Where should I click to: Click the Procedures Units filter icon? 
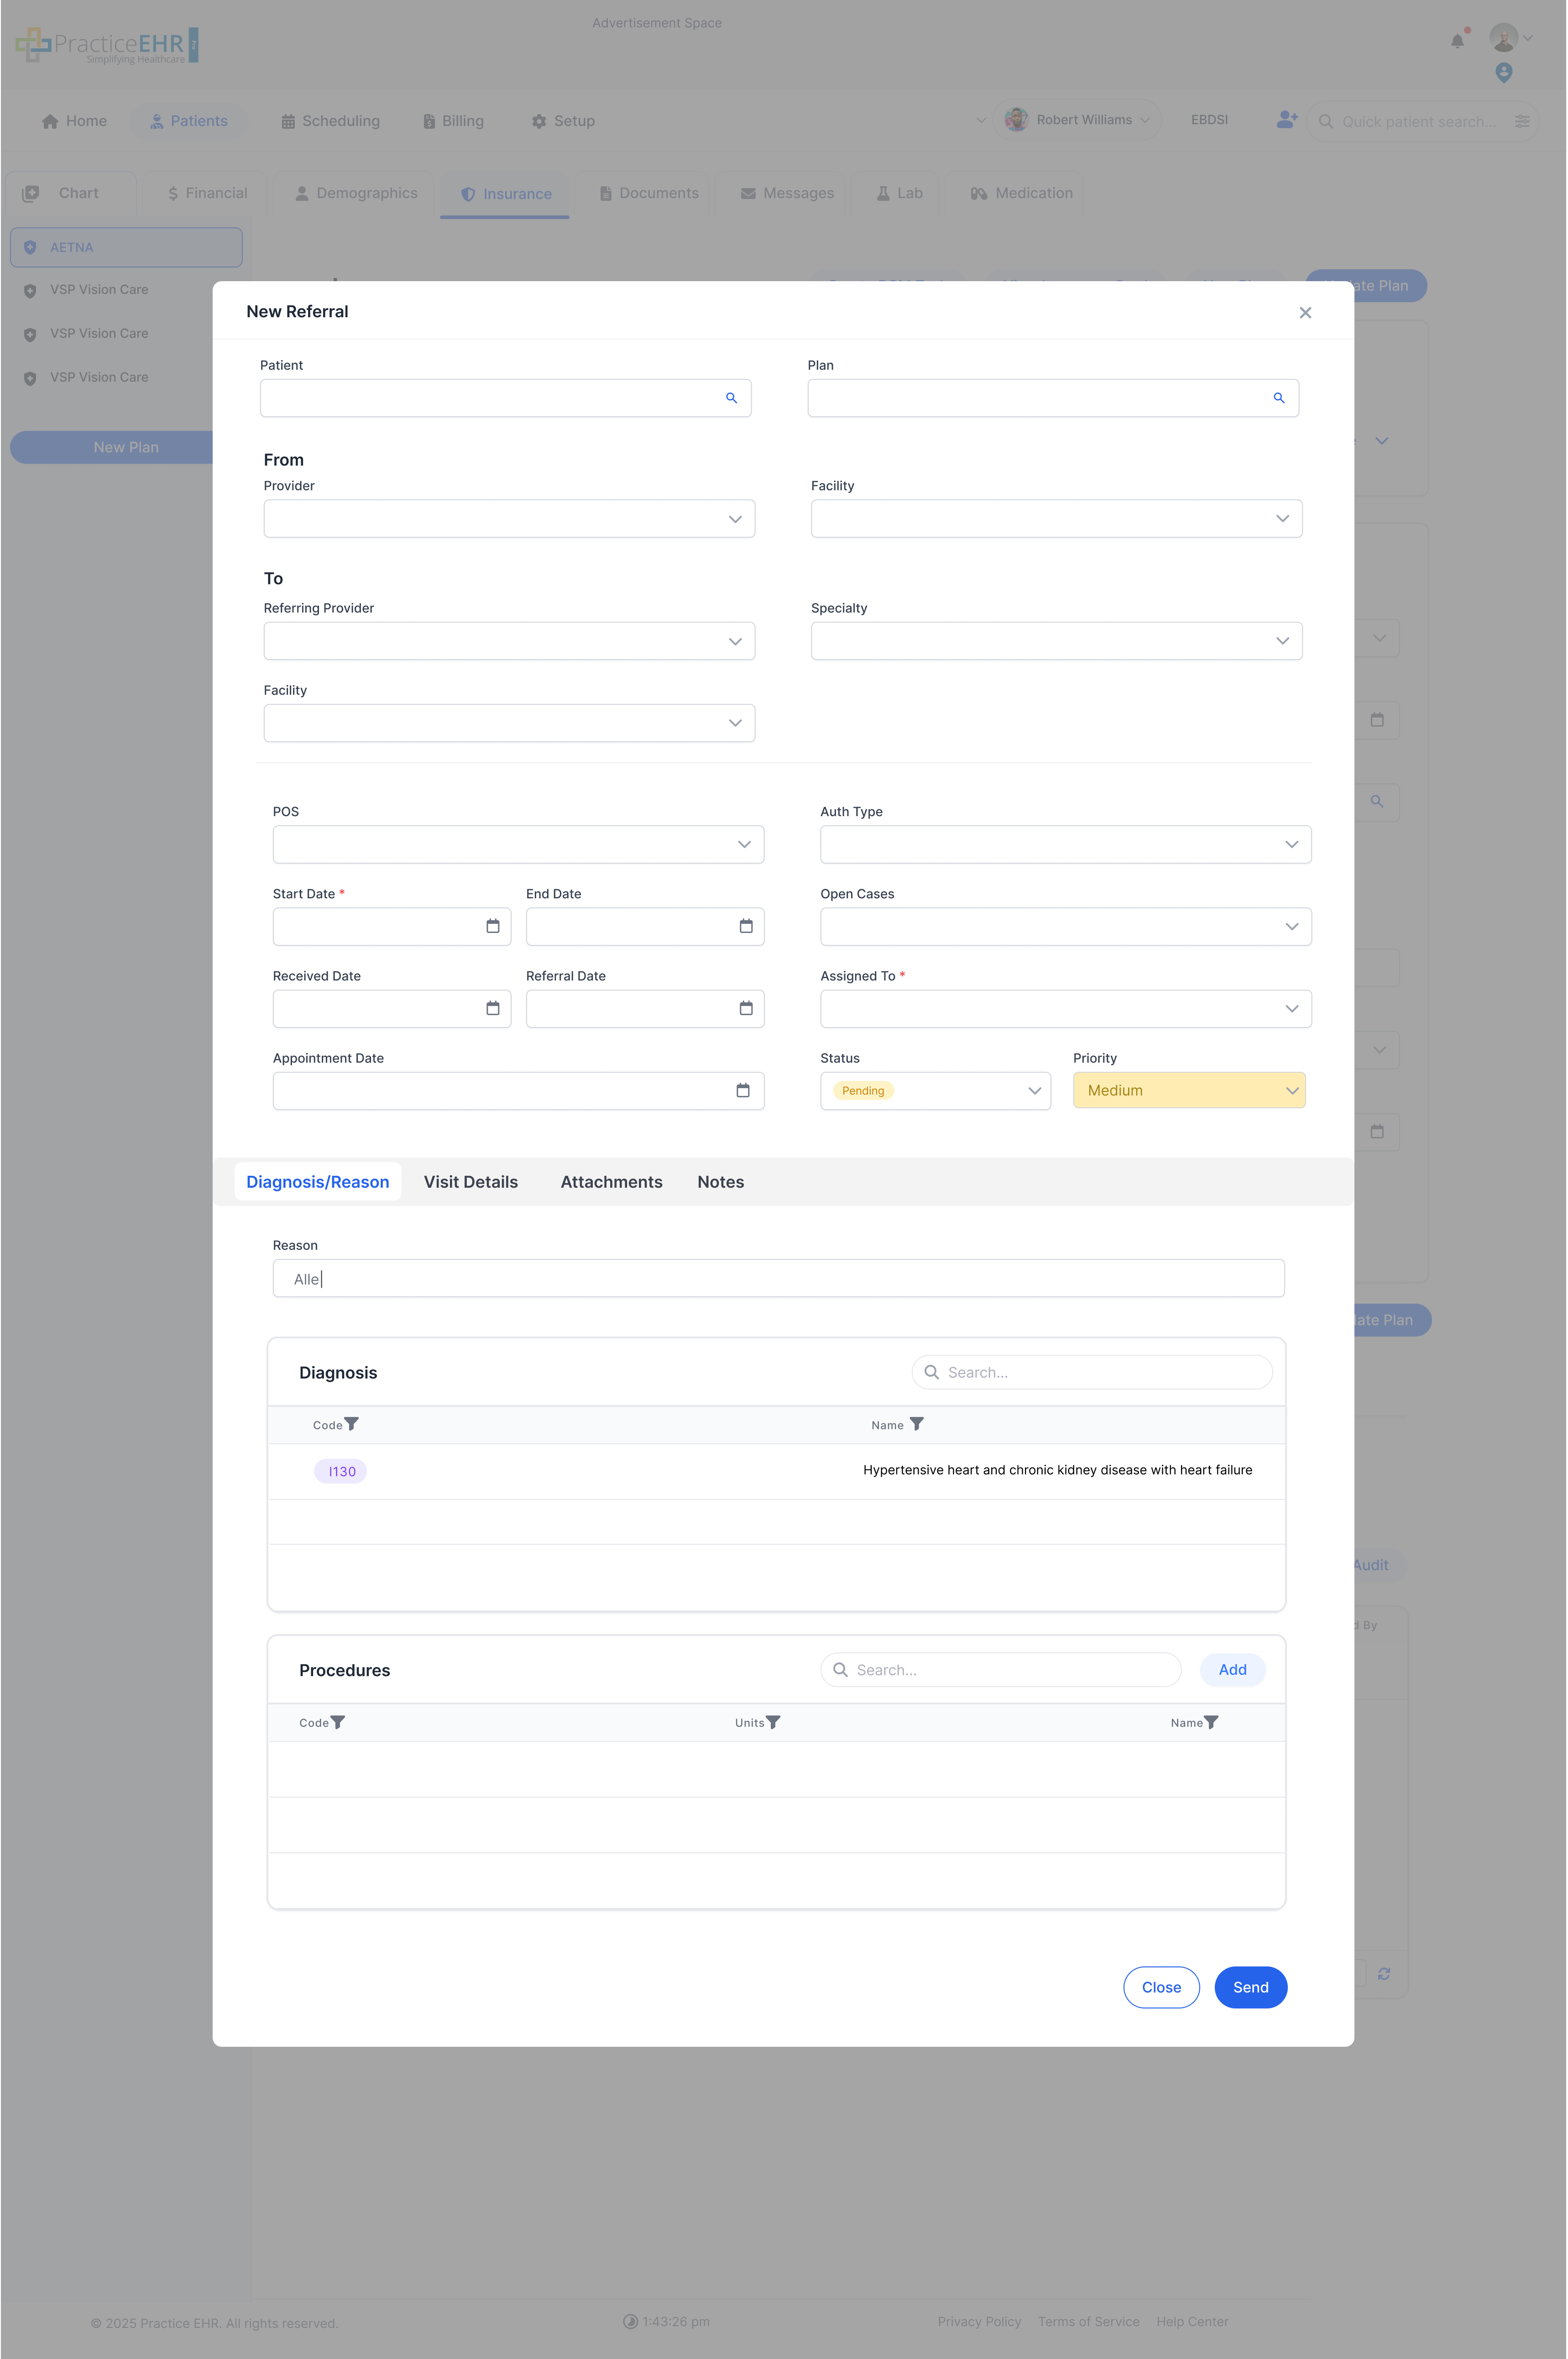coord(773,1722)
